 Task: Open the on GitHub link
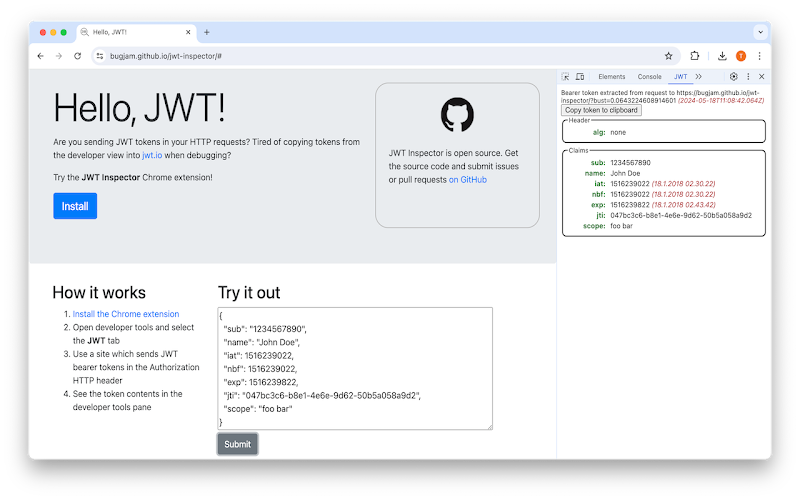coord(468,180)
